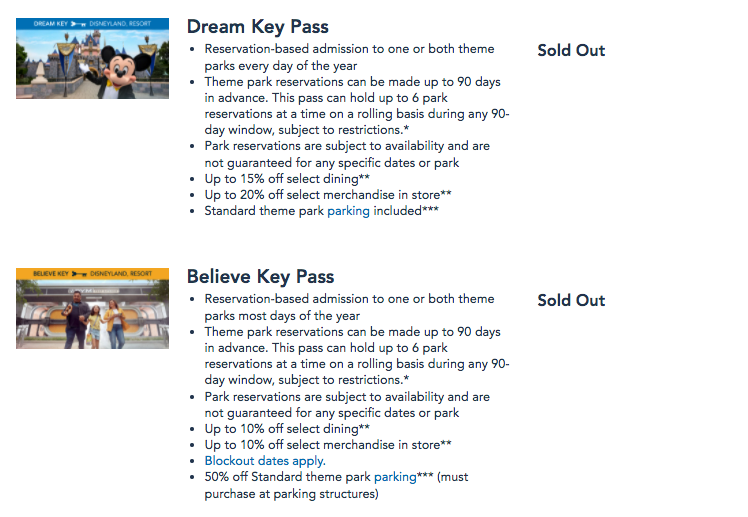748x517 pixels.
Task: Open the Blockout dates apply link
Action: (265, 461)
